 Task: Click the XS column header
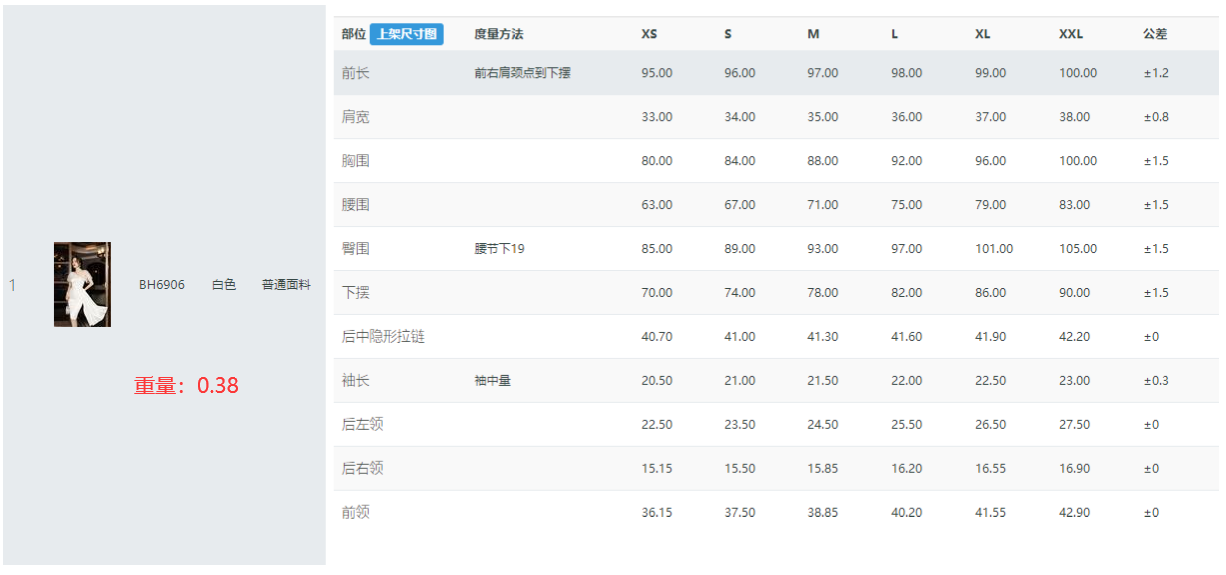[x=650, y=34]
